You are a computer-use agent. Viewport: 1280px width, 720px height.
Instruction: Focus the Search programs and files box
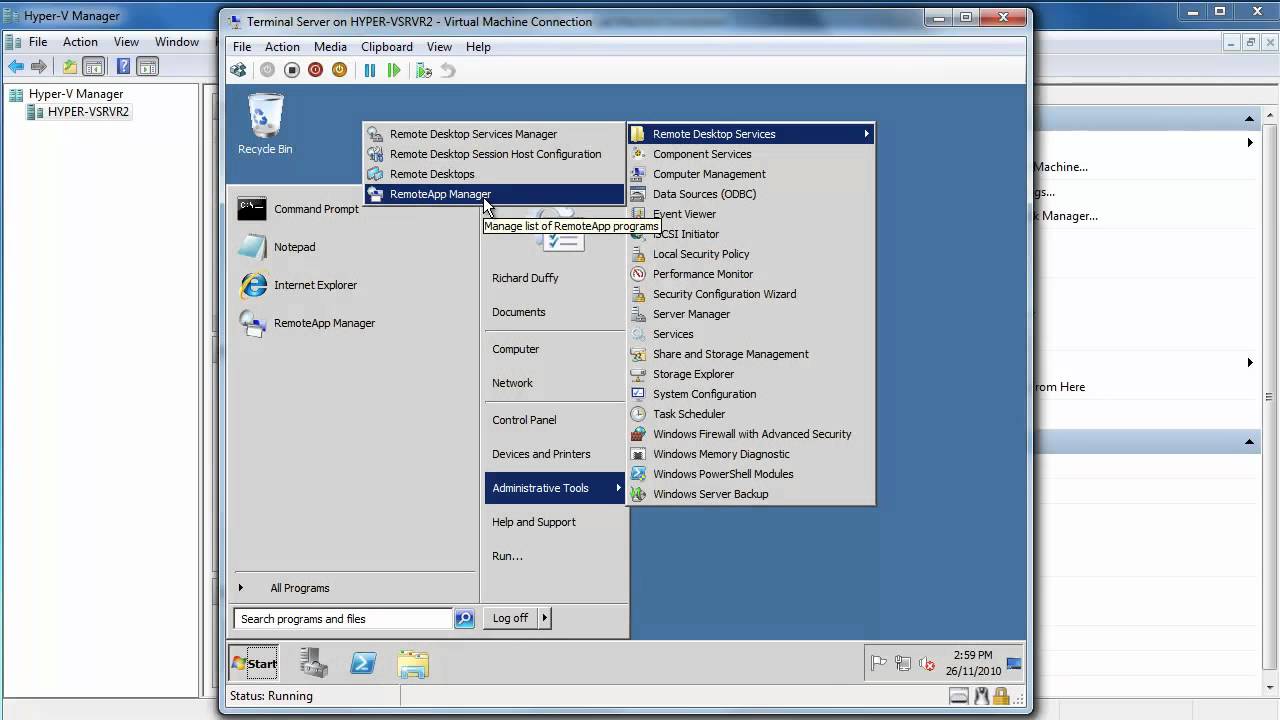click(x=343, y=619)
